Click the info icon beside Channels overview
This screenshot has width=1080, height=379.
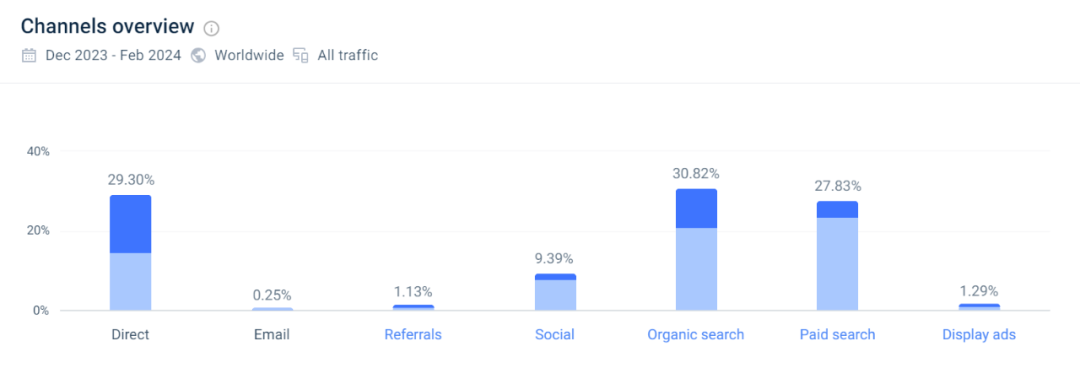211,28
